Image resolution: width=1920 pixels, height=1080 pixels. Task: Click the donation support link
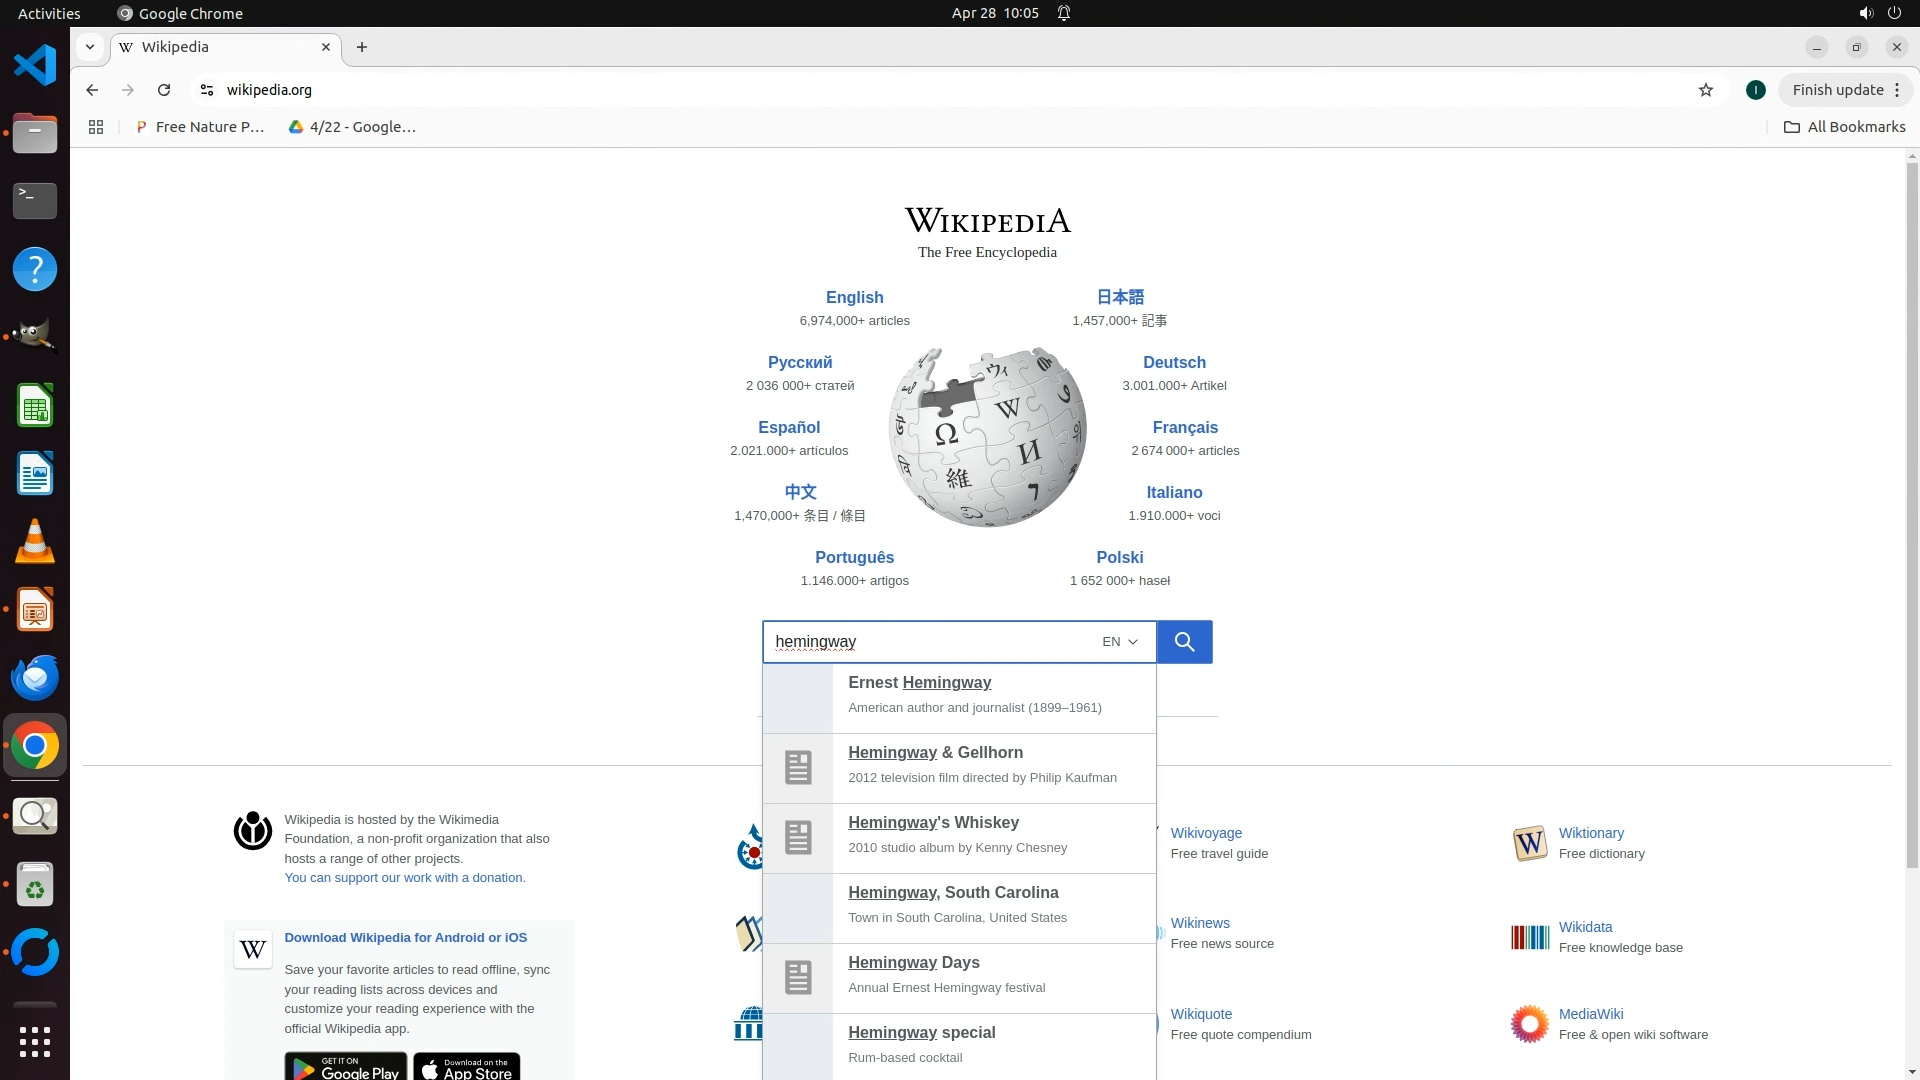tap(404, 878)
